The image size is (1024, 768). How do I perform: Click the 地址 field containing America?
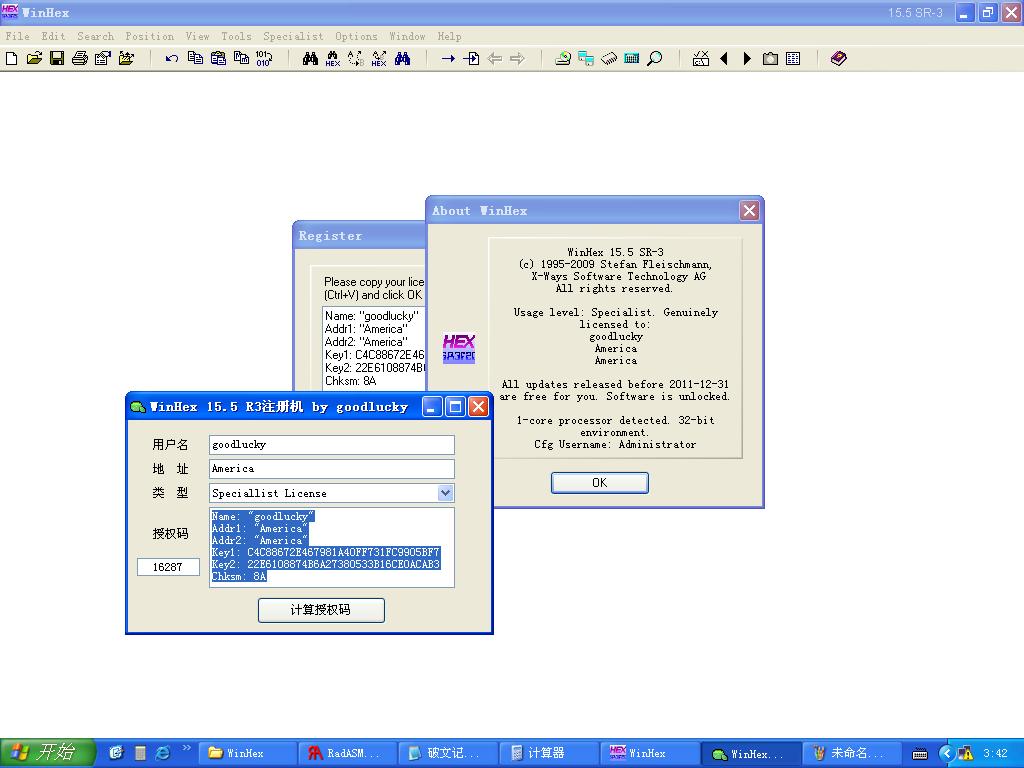[x=332, y=469]
